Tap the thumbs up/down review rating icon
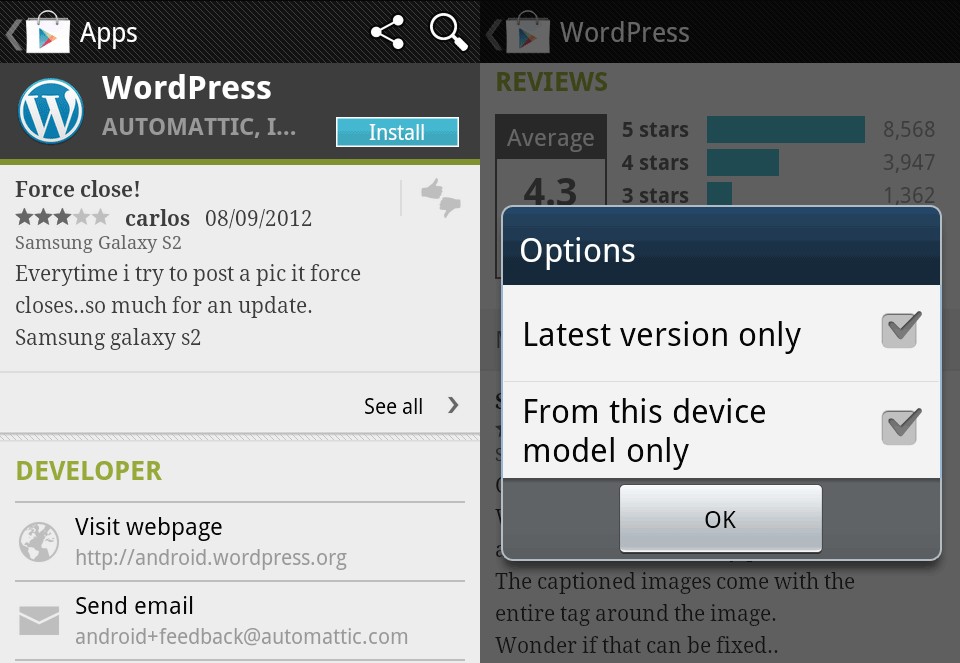Viewport: 960px width, 663px height. click(441, 197)
